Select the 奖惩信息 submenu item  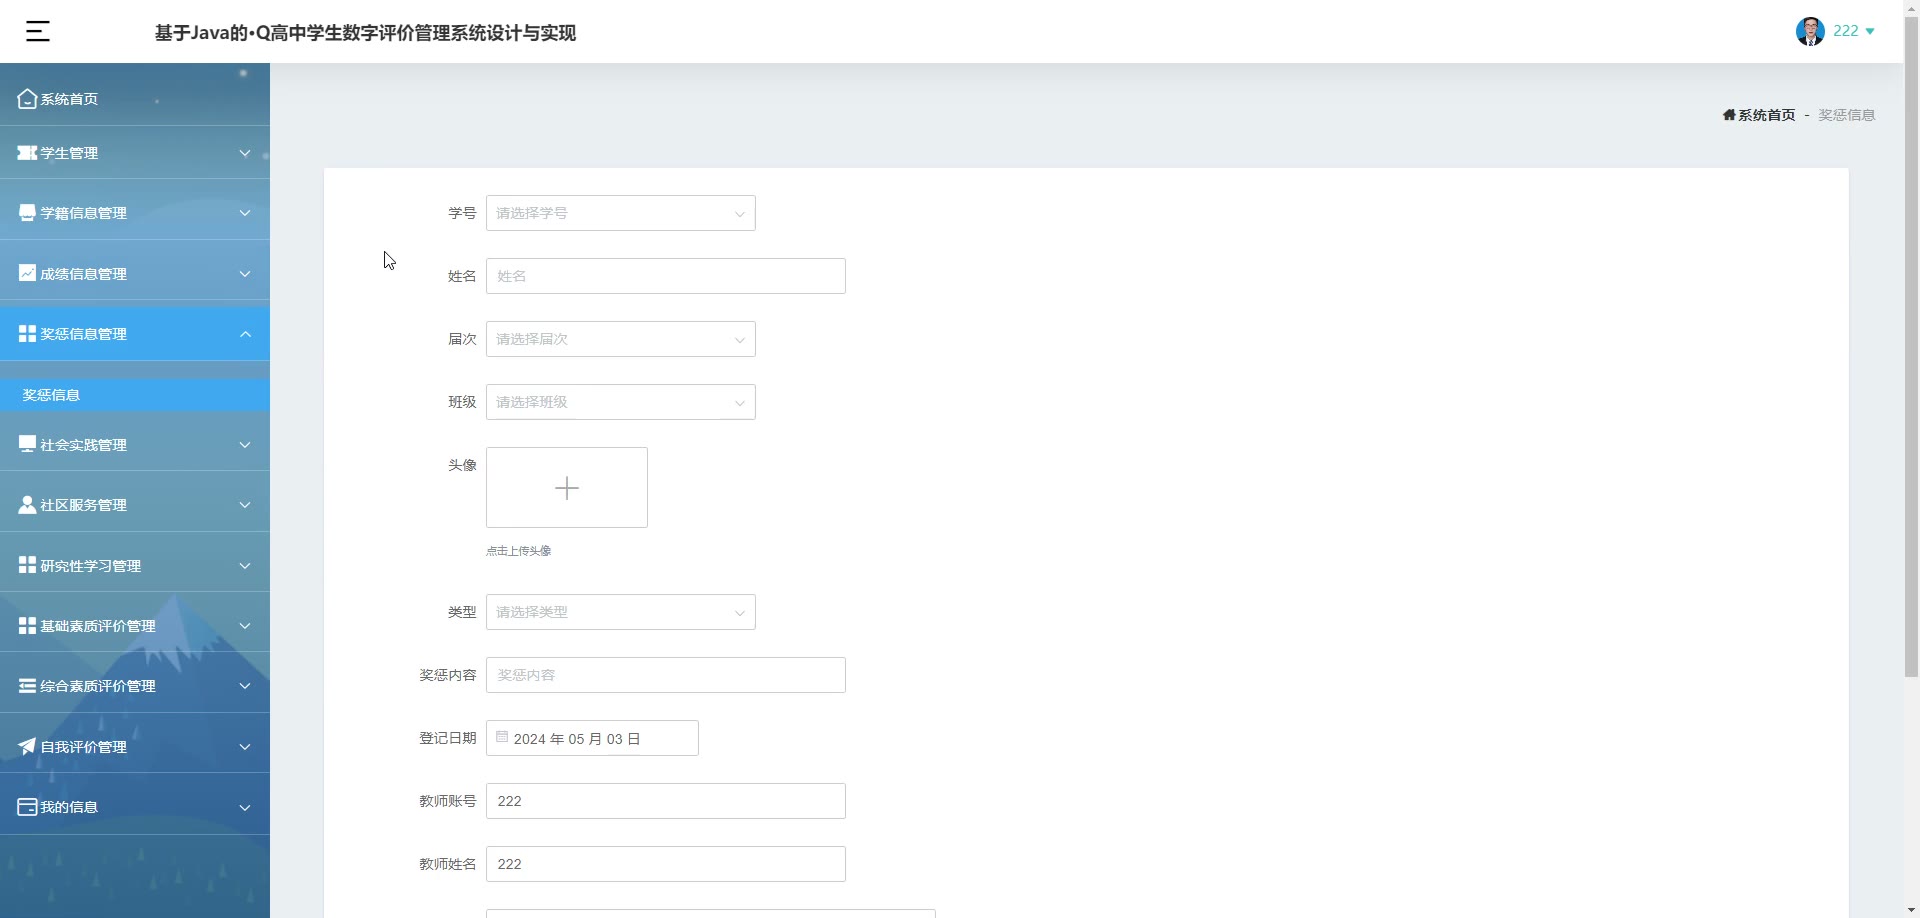click(135, 395)
